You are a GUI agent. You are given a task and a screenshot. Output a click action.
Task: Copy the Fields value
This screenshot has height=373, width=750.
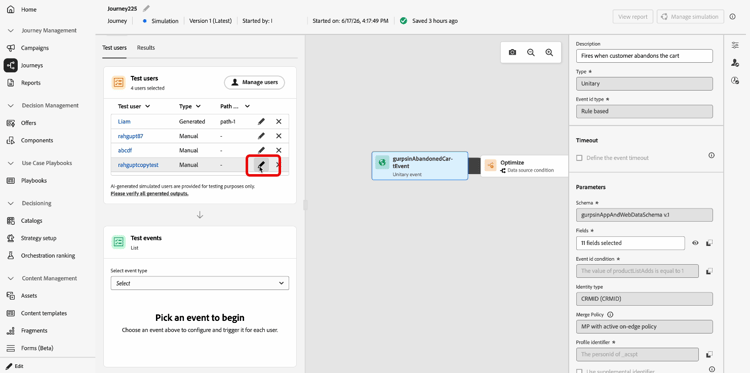coord(709,243)
